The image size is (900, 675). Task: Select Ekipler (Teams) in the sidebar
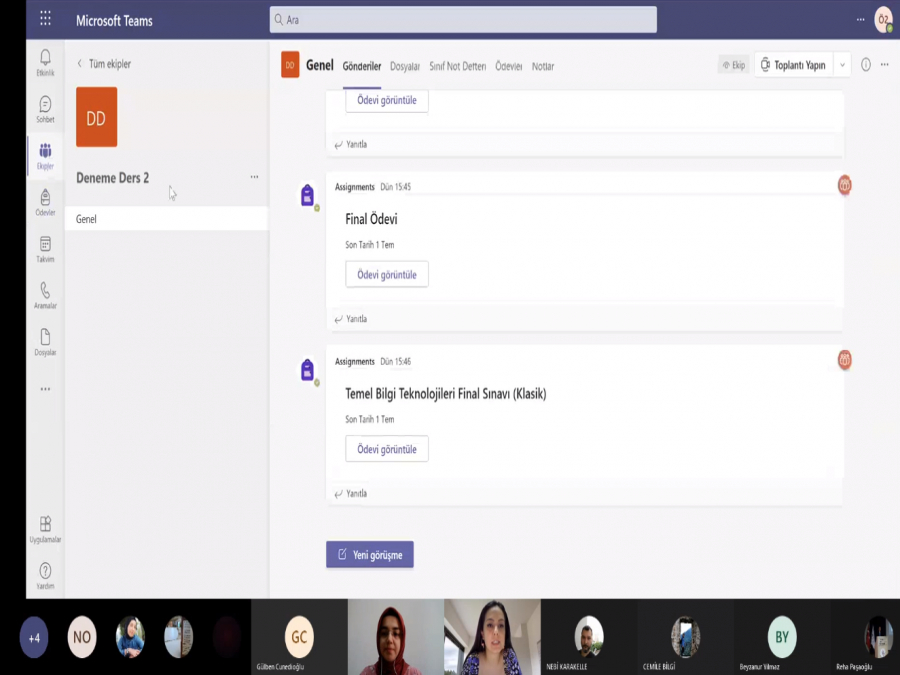(x=45, y=156)
